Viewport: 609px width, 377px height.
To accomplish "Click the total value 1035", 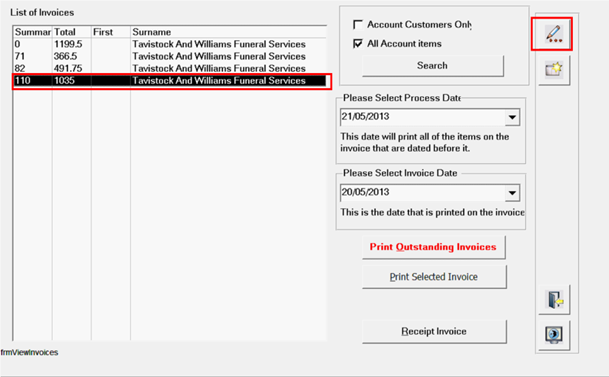I will point(64,80).
